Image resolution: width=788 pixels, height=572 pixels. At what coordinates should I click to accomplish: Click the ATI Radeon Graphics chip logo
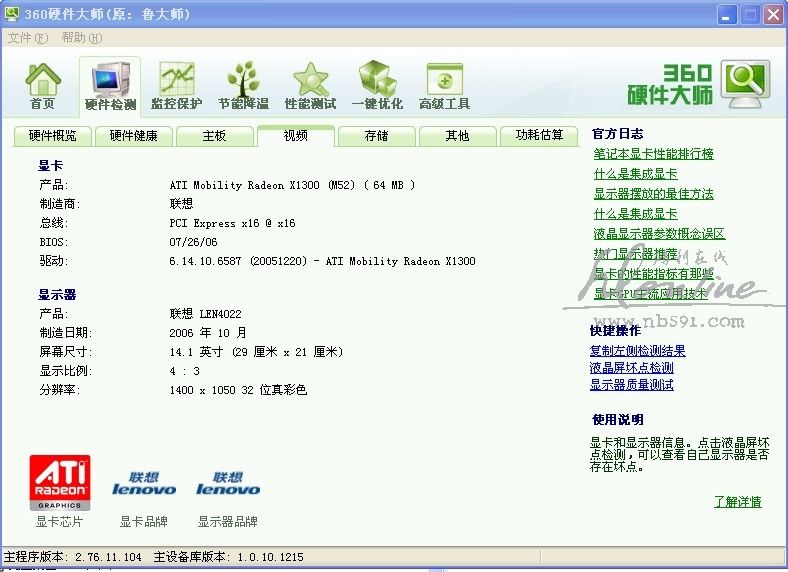pyautogui.click(x=60, y=483)
